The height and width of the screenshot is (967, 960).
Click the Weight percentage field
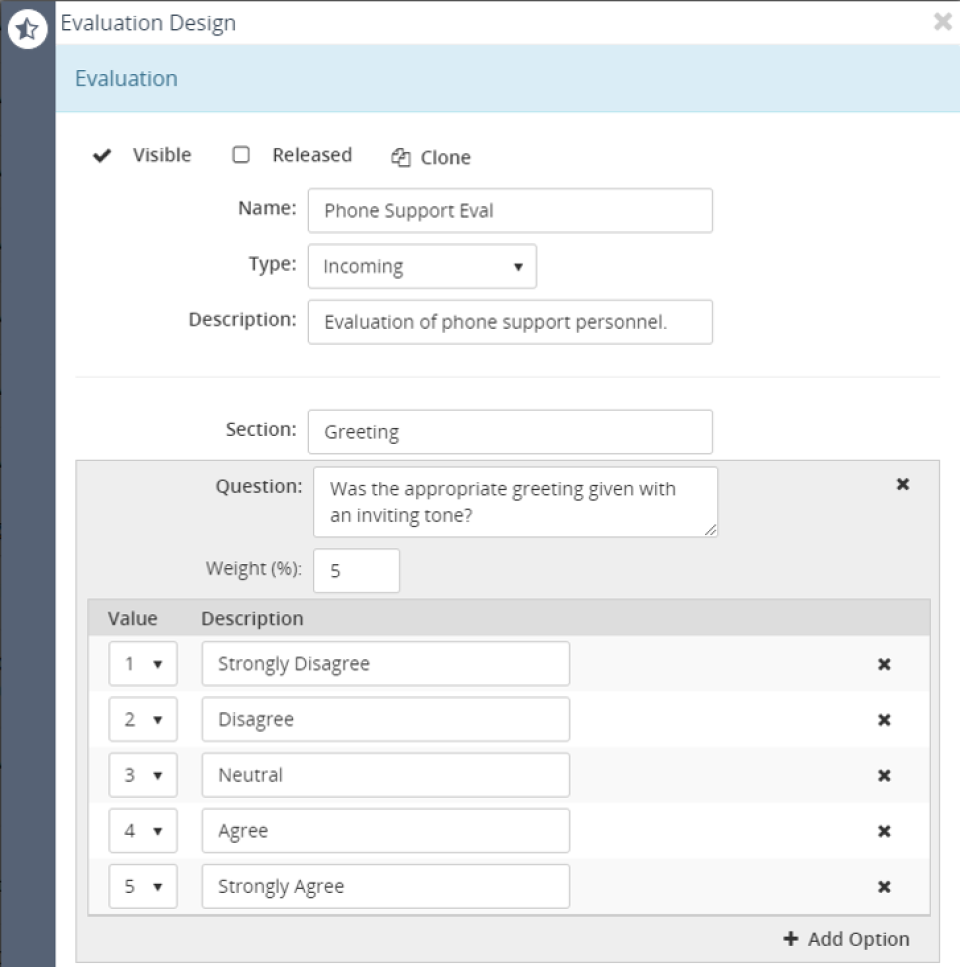click(356, 570)
